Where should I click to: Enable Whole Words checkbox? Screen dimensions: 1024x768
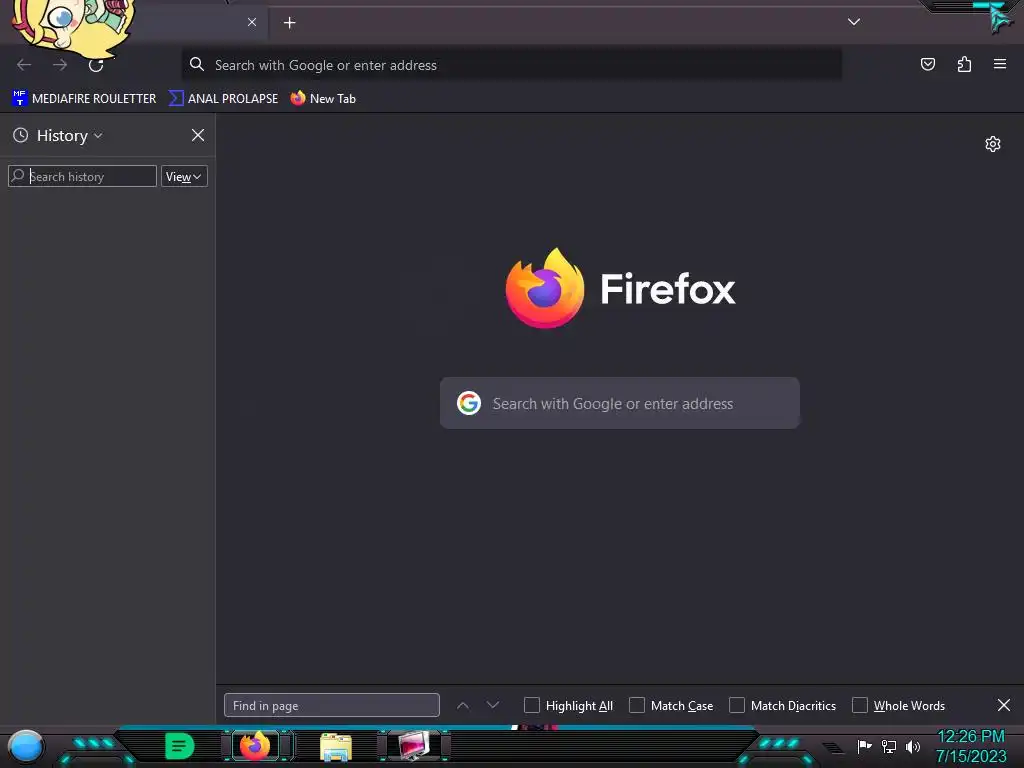[859, 705]
